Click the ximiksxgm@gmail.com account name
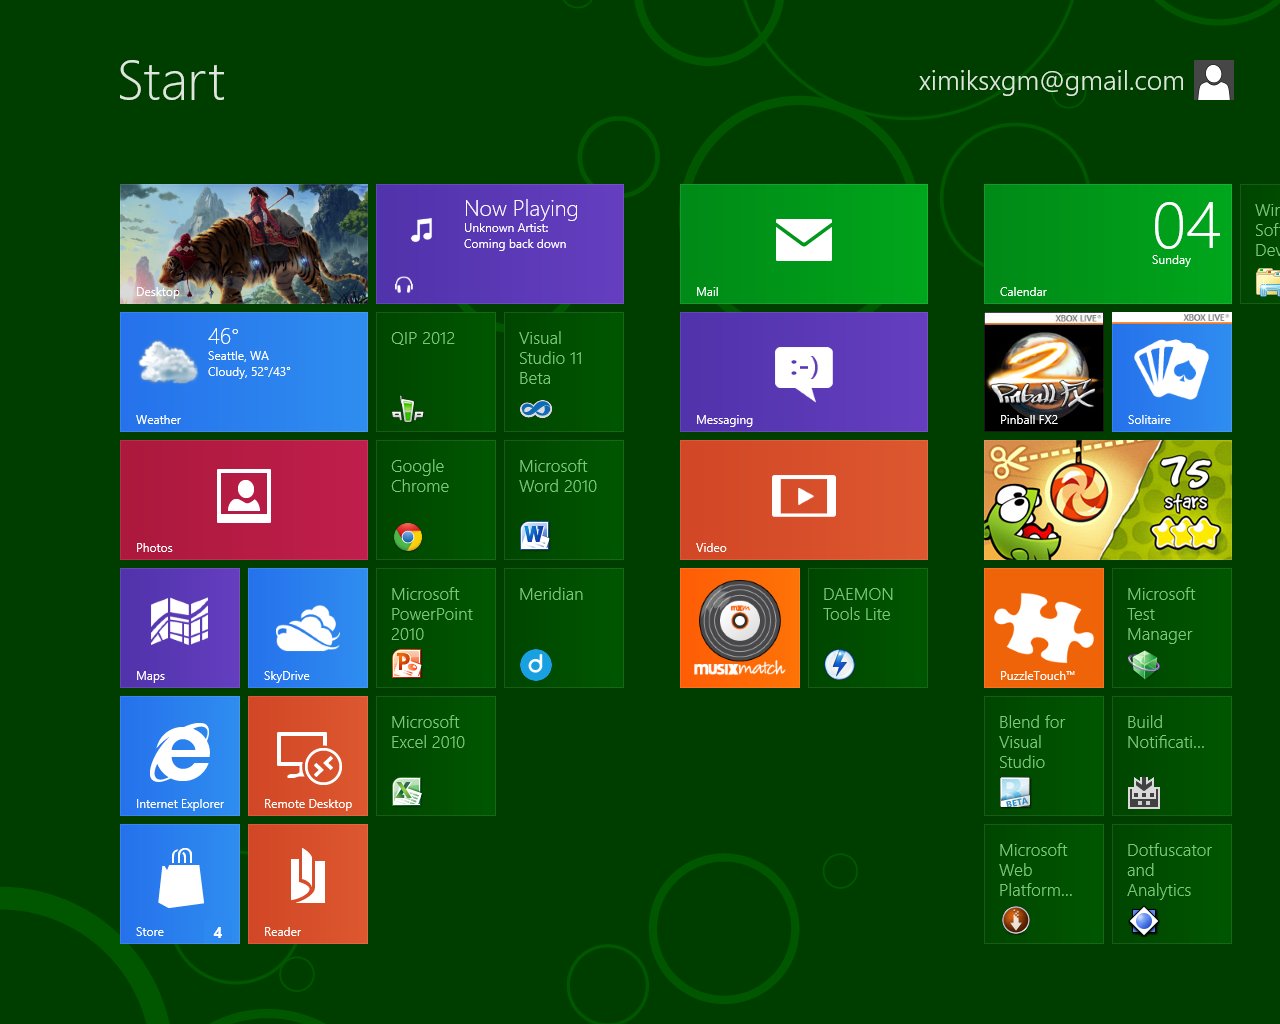The image size is (1280, 1024). coord(1051,81)
